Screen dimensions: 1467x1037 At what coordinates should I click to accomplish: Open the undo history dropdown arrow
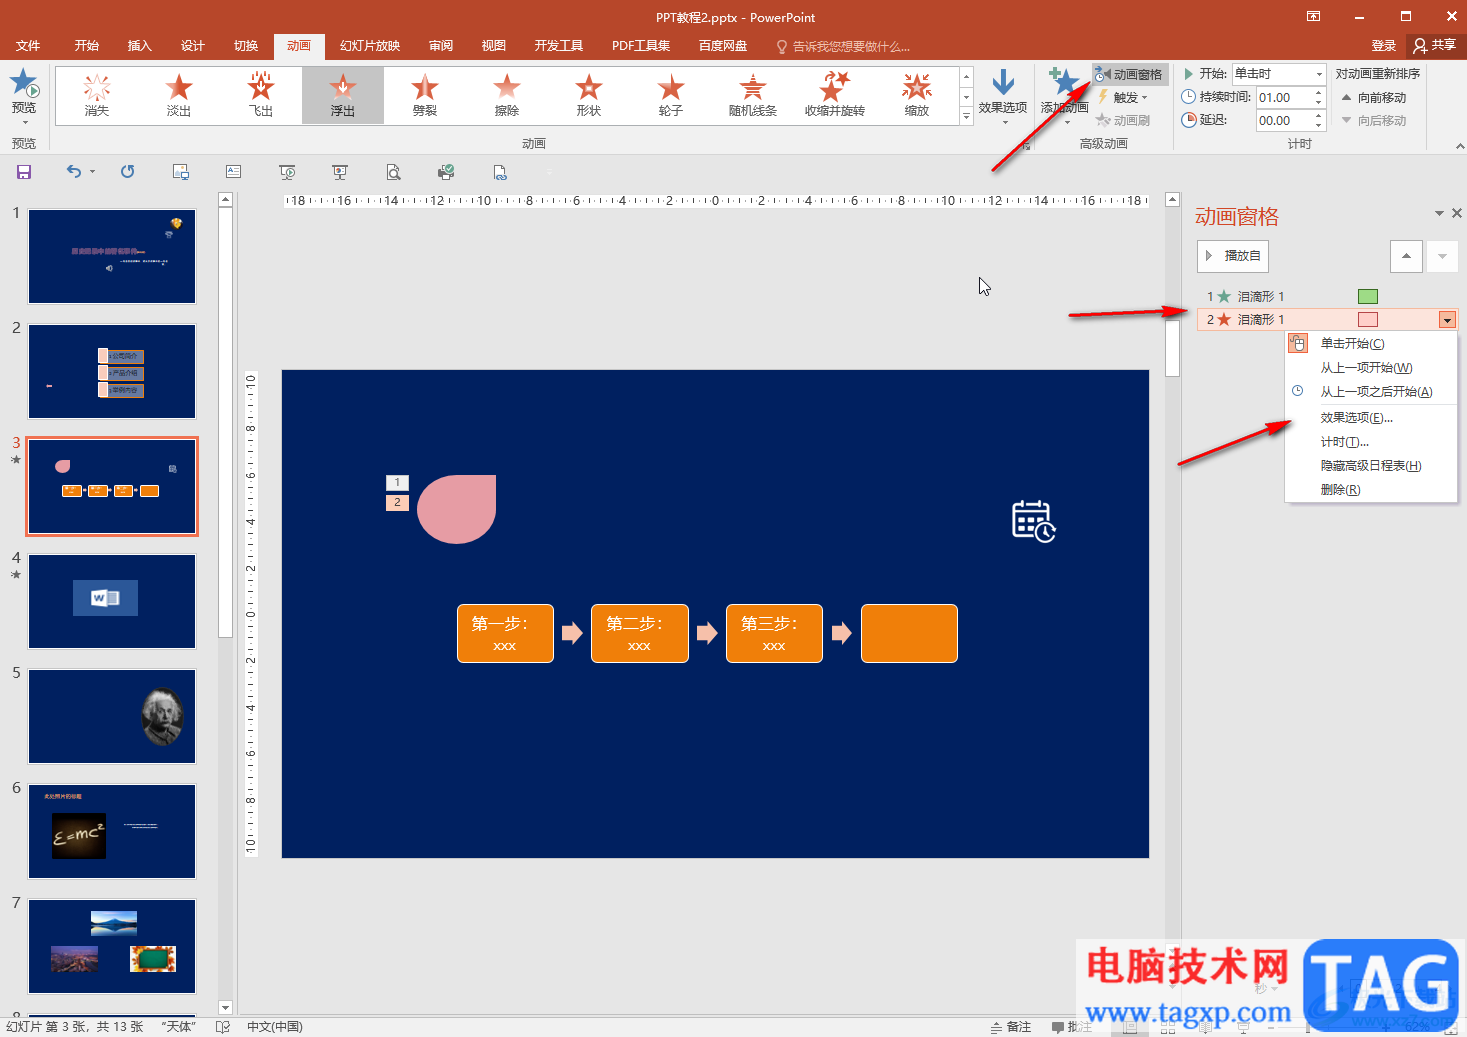pos(92,172)
